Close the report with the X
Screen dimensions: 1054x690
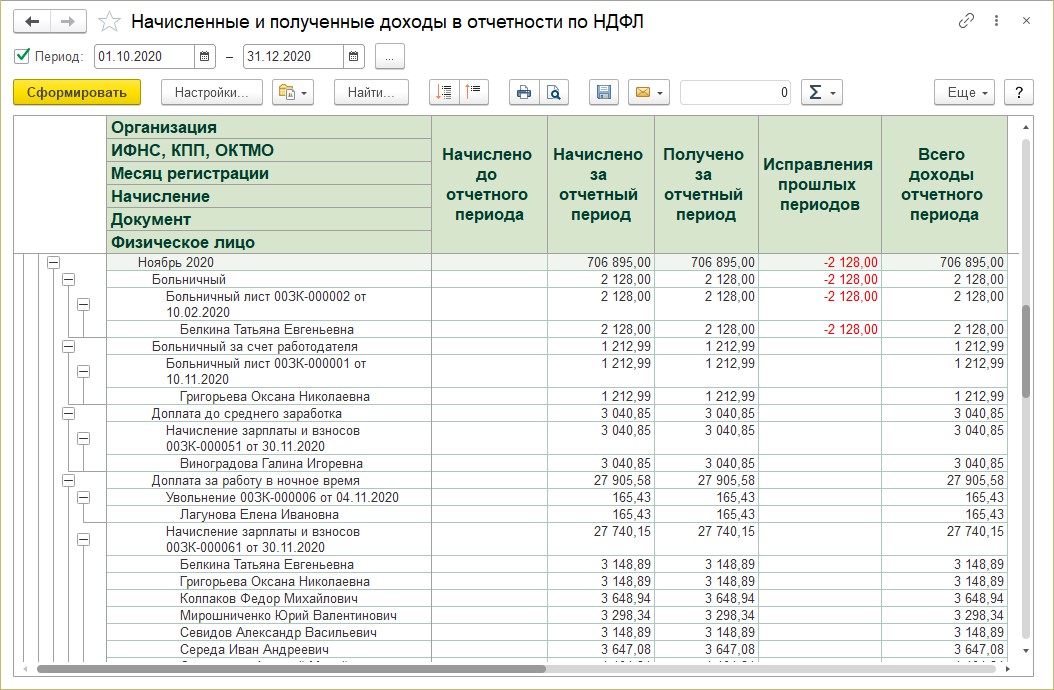(x=1026, y=21)
